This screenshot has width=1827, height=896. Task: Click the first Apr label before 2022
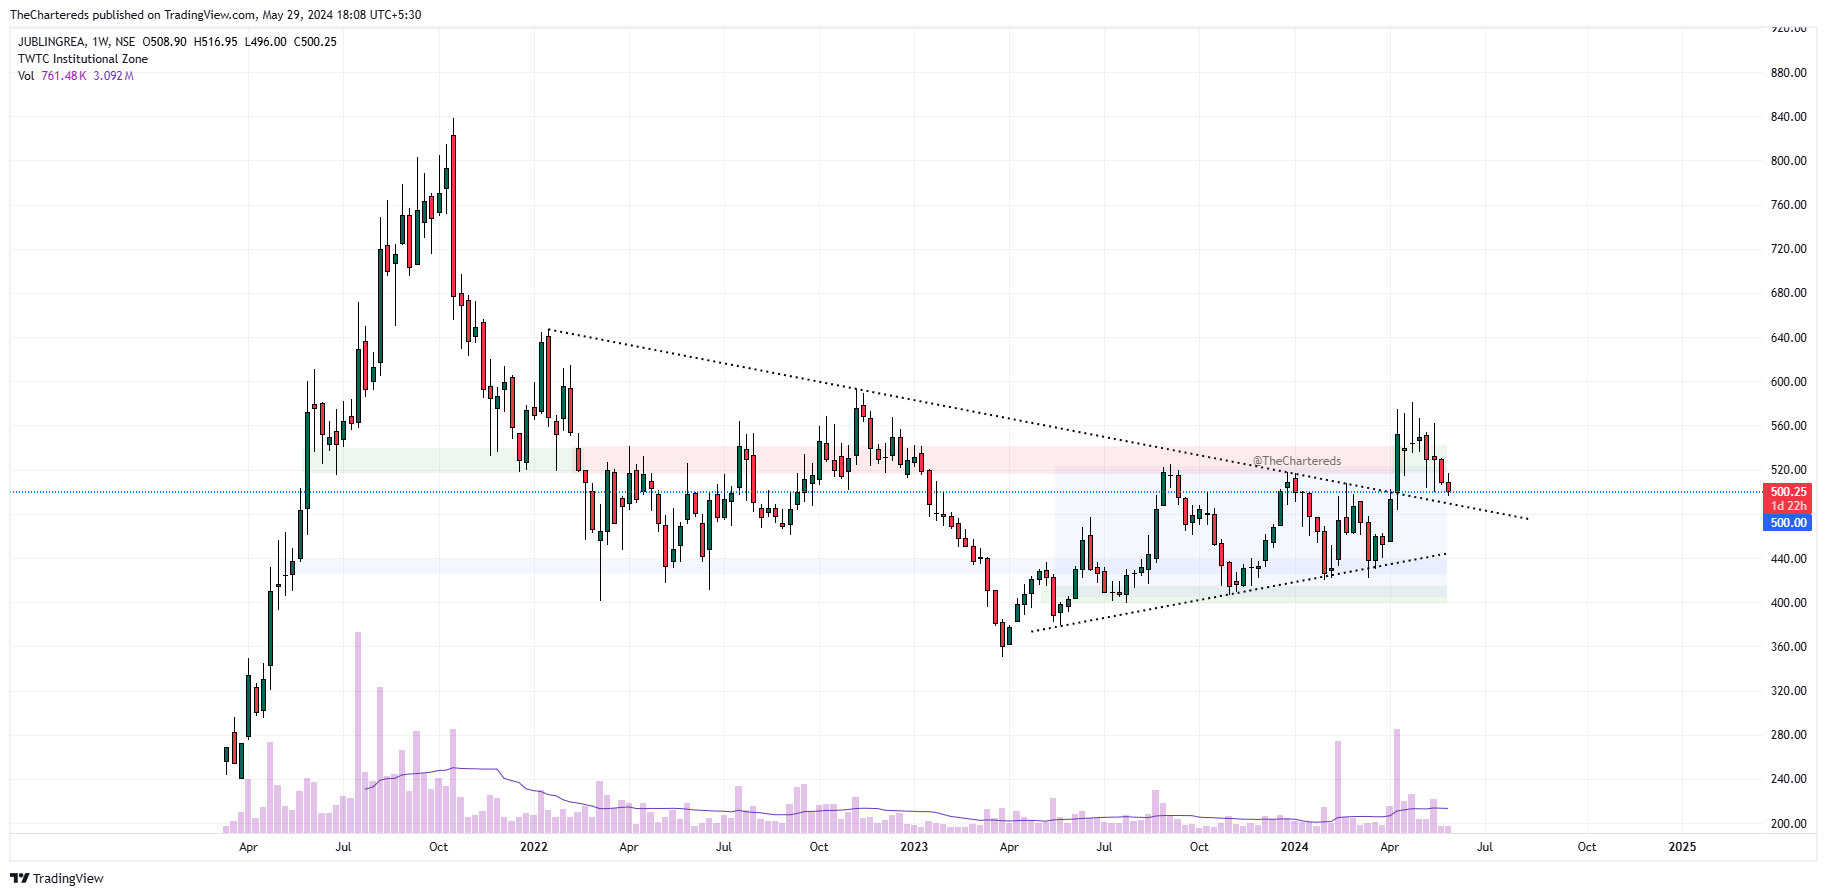coord(249,847)
